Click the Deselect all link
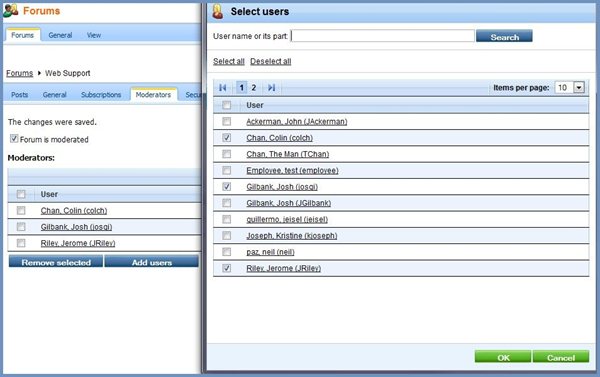 [x=271, y=61]
